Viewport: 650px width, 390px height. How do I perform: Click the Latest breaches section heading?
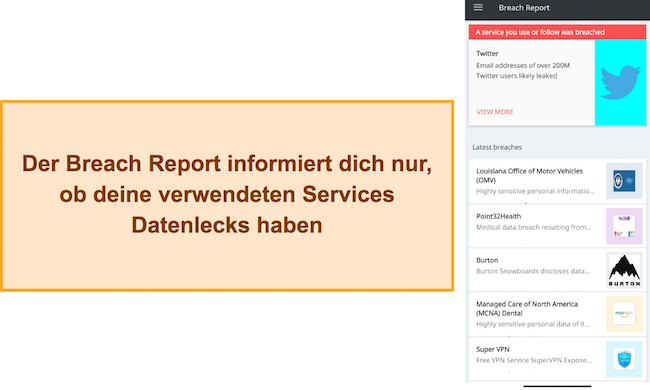[x=497, y=147]
